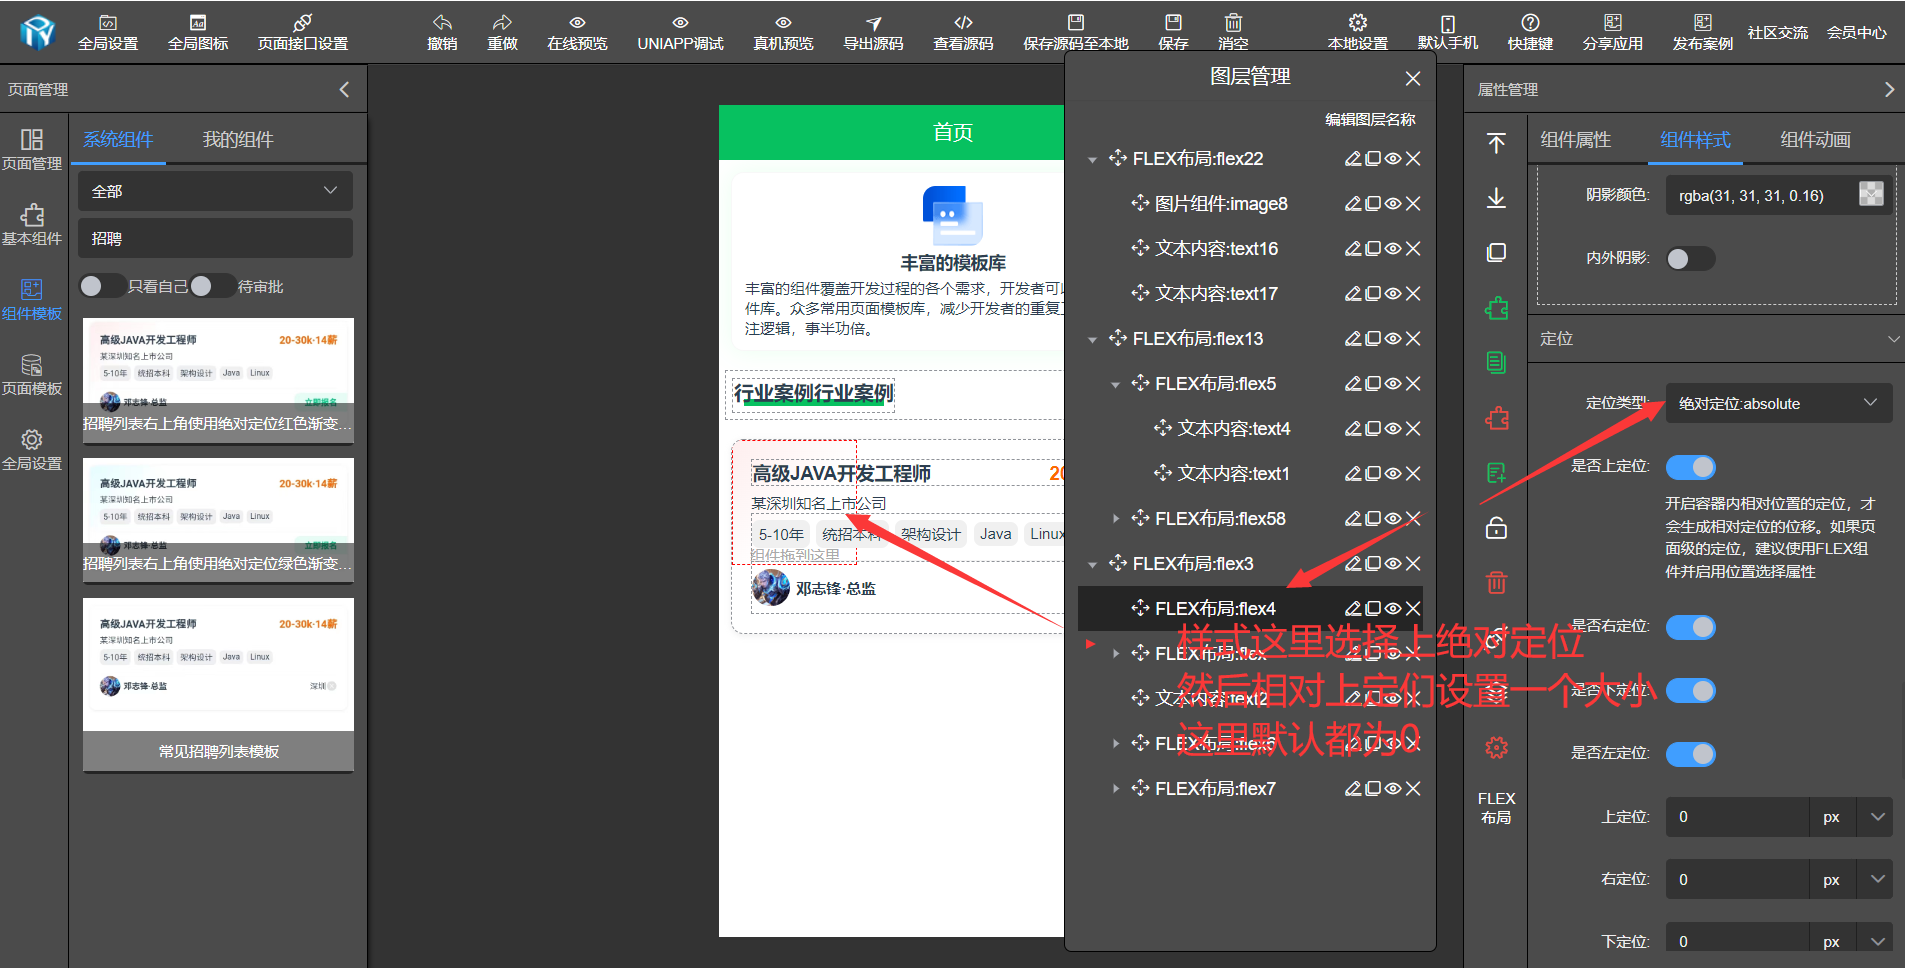Open 在线预览 preview

[577, 32]
